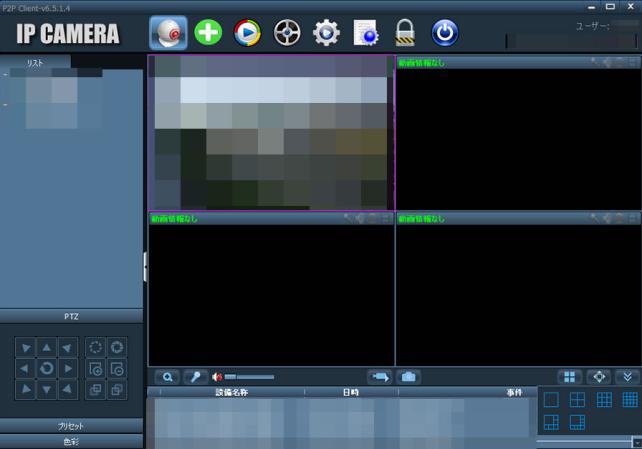
Task: Select the リスト tab
Action: click(x=35, y=63)
